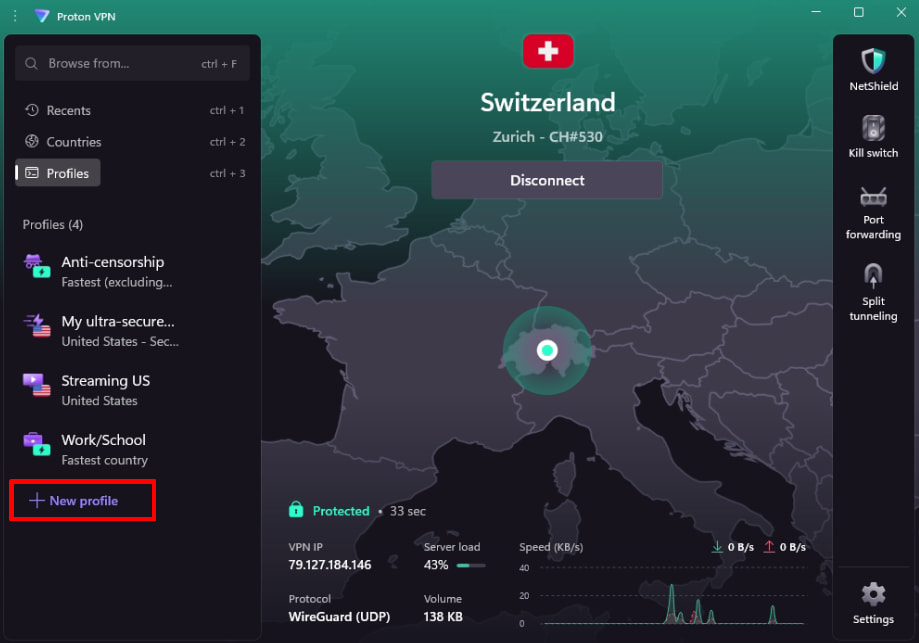Click the server load progress bar
Screen dimensions: 919x643
coord(471,565)
